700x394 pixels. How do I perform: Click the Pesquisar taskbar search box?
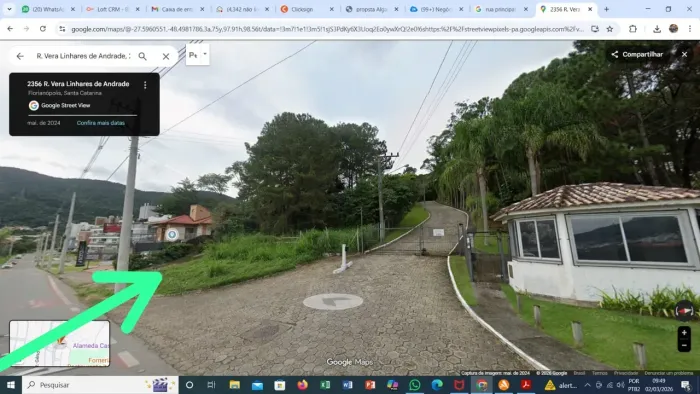click(x=100, y=385)
